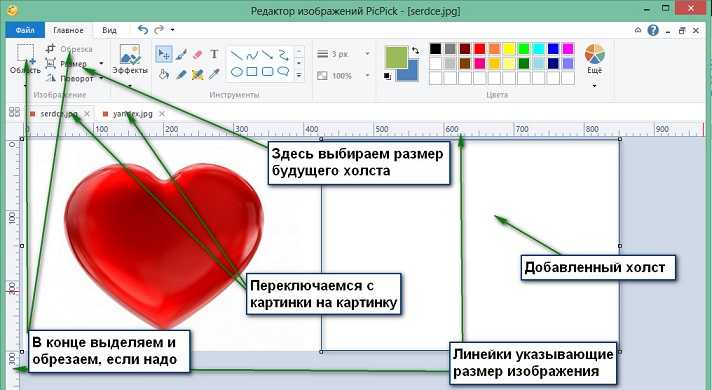
Task: Pick the cyan palette swatch
Action: pyautogui.click(x=539, y=49)
